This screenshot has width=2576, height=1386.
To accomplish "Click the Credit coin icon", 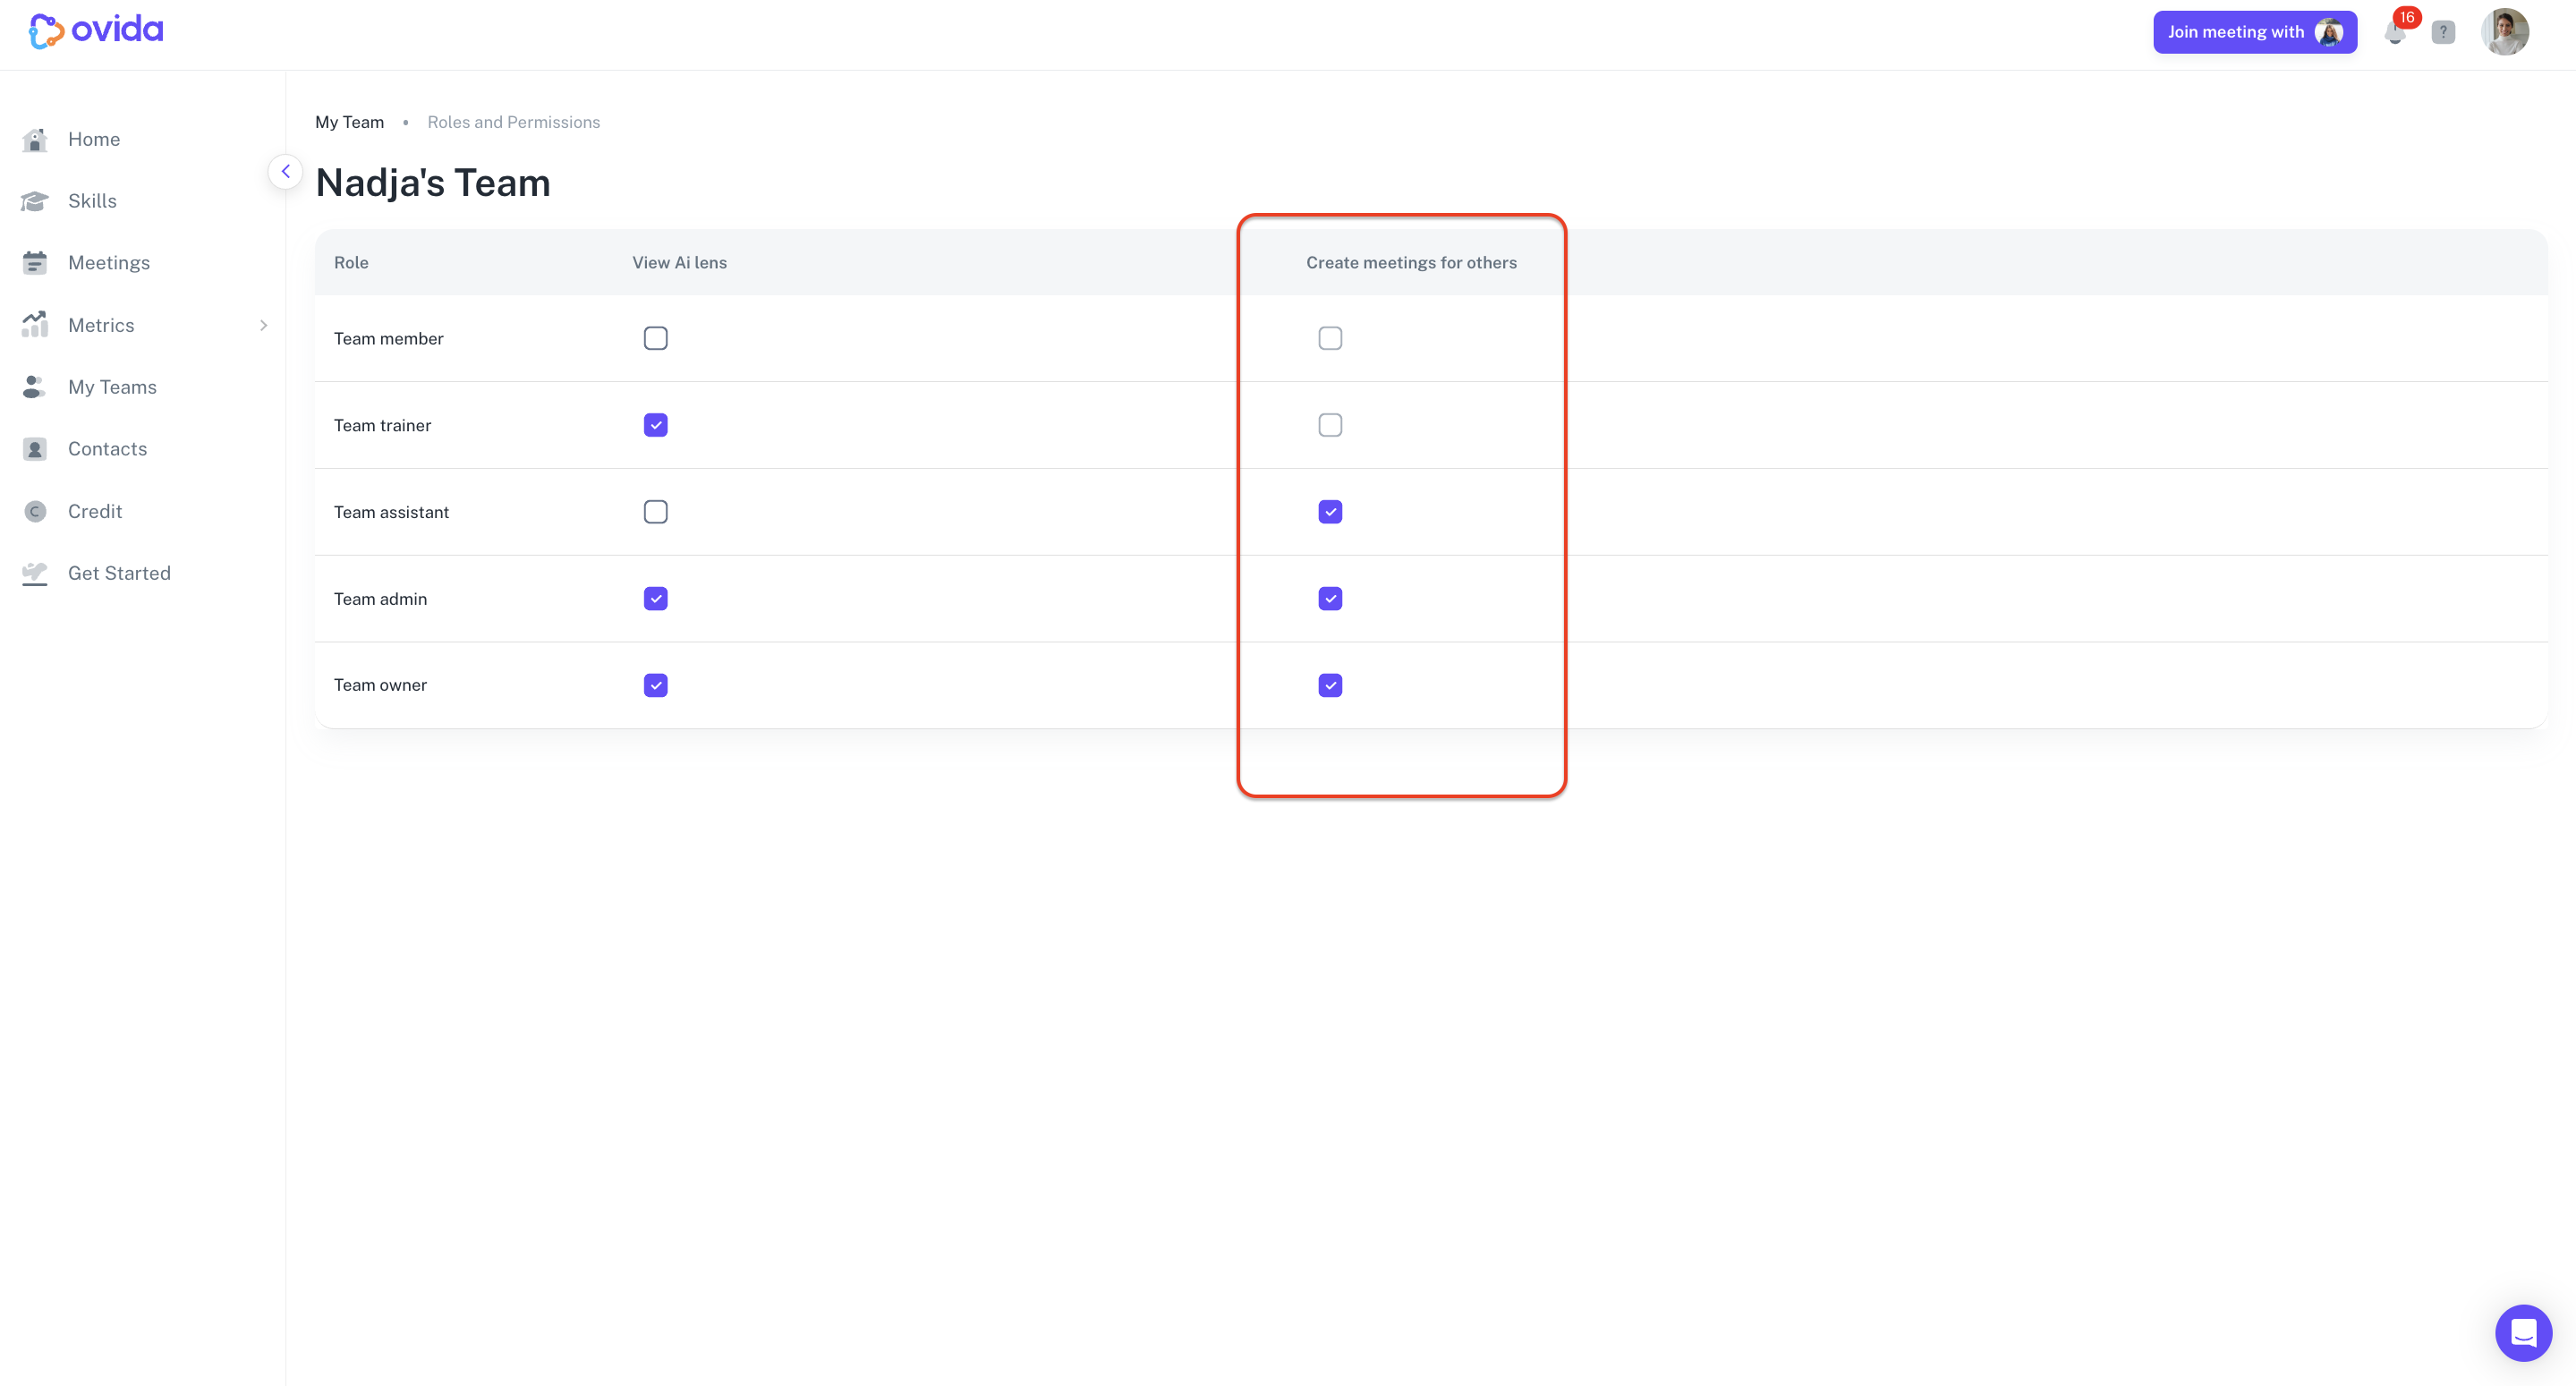I will click(35, 511).
